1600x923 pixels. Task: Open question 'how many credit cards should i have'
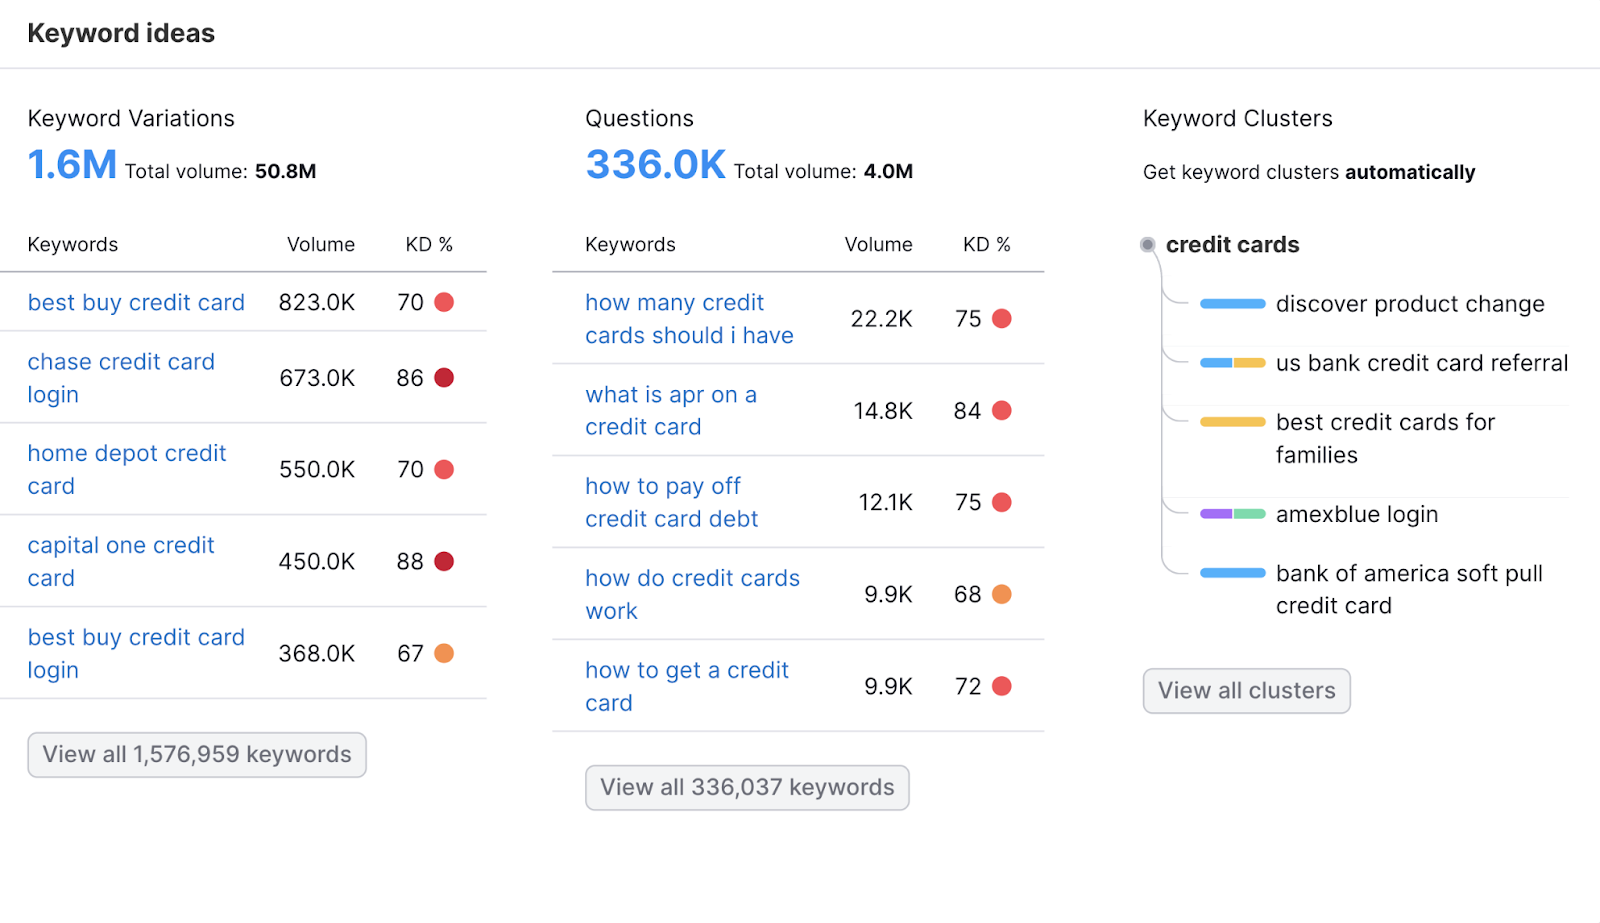point(689,319)
